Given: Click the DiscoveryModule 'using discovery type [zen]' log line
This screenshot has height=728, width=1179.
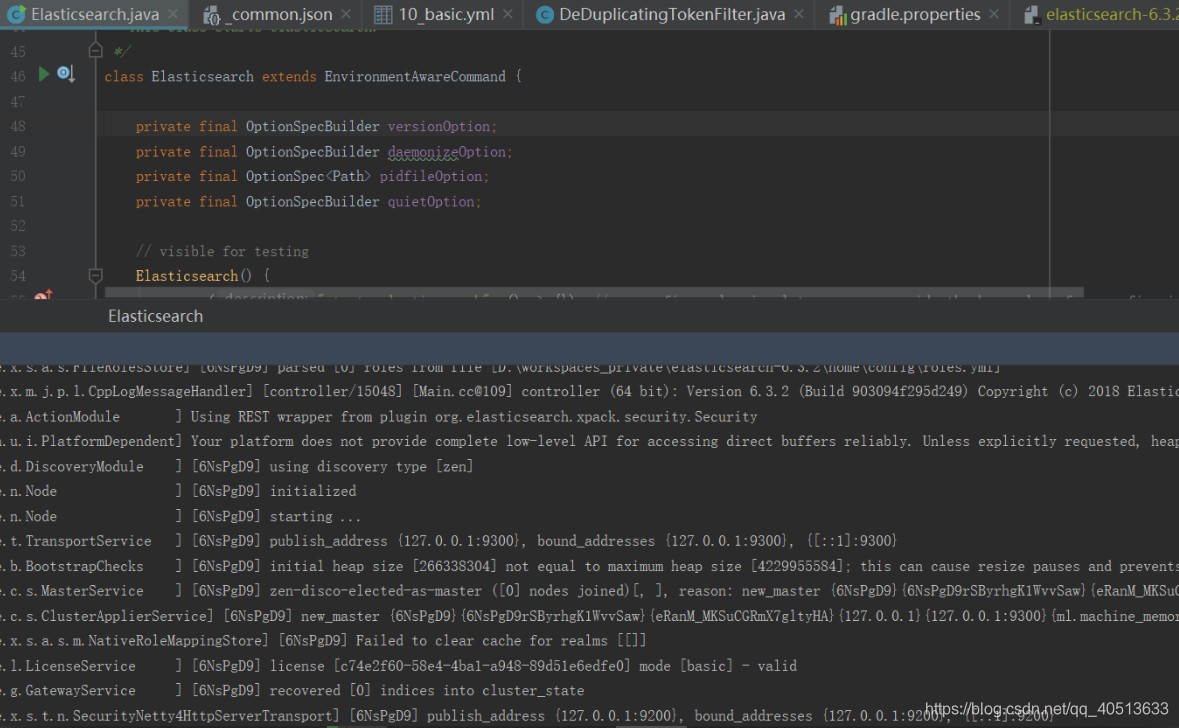Looking at the screenshot, I should [236, 466].
